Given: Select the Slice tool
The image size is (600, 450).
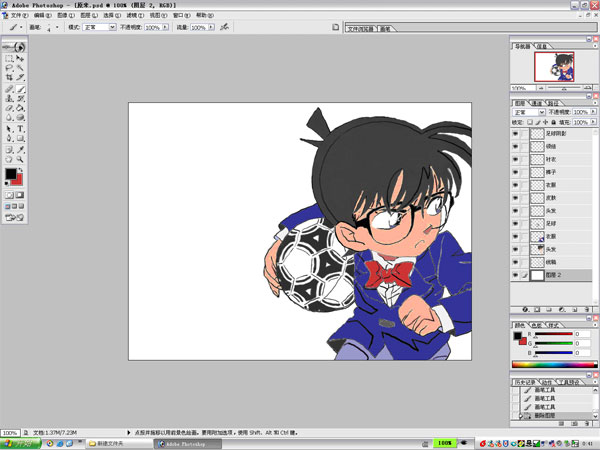Looking at the screenshot, I should click(20, 77).
